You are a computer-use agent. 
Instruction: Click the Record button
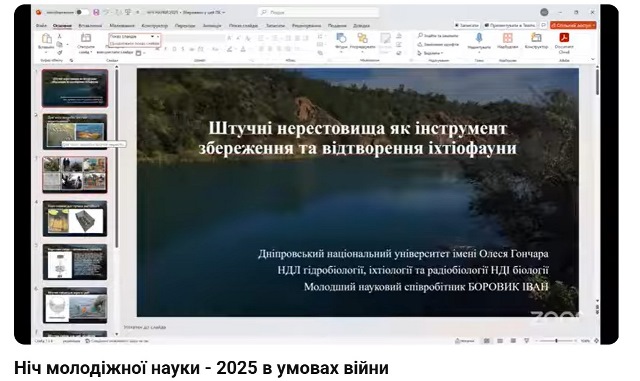[x=467, y=25]
